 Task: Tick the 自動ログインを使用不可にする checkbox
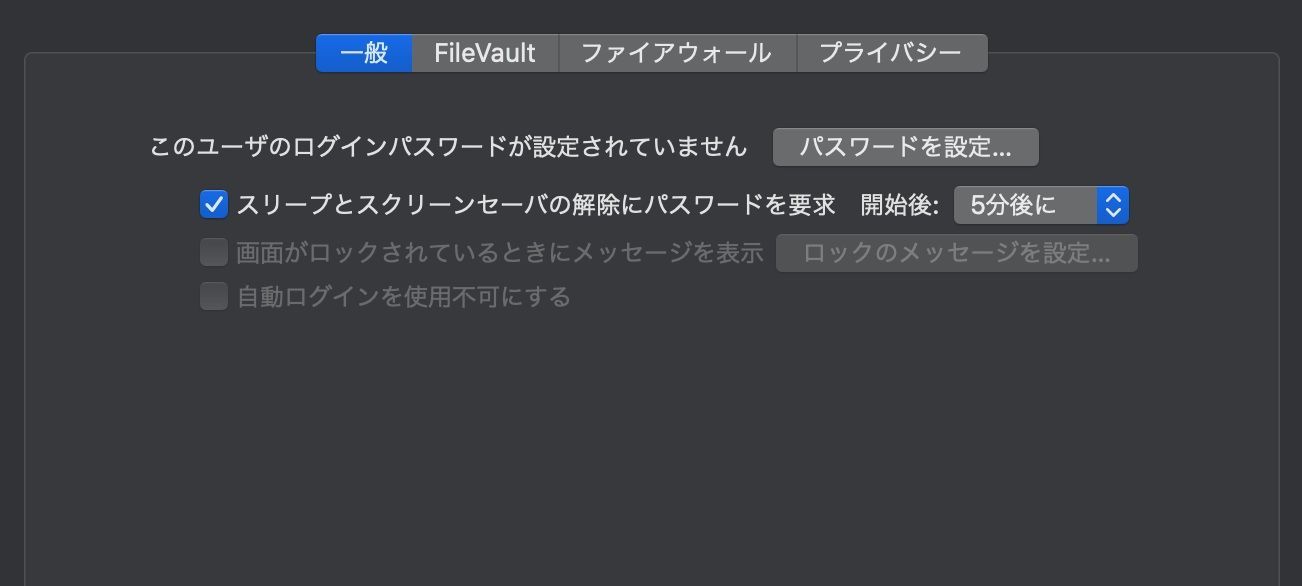click(x=214, y=296)
